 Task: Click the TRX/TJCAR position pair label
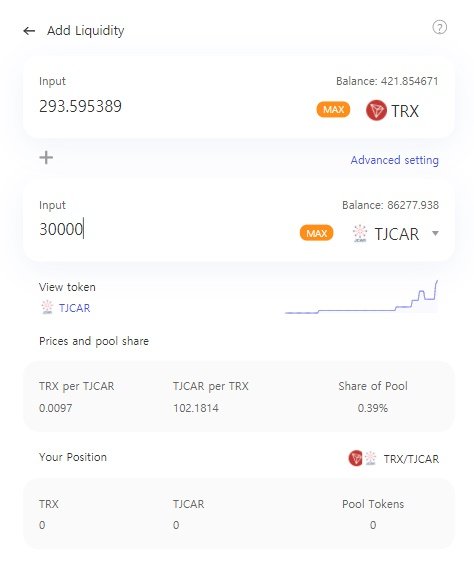(x=411, y=459)
